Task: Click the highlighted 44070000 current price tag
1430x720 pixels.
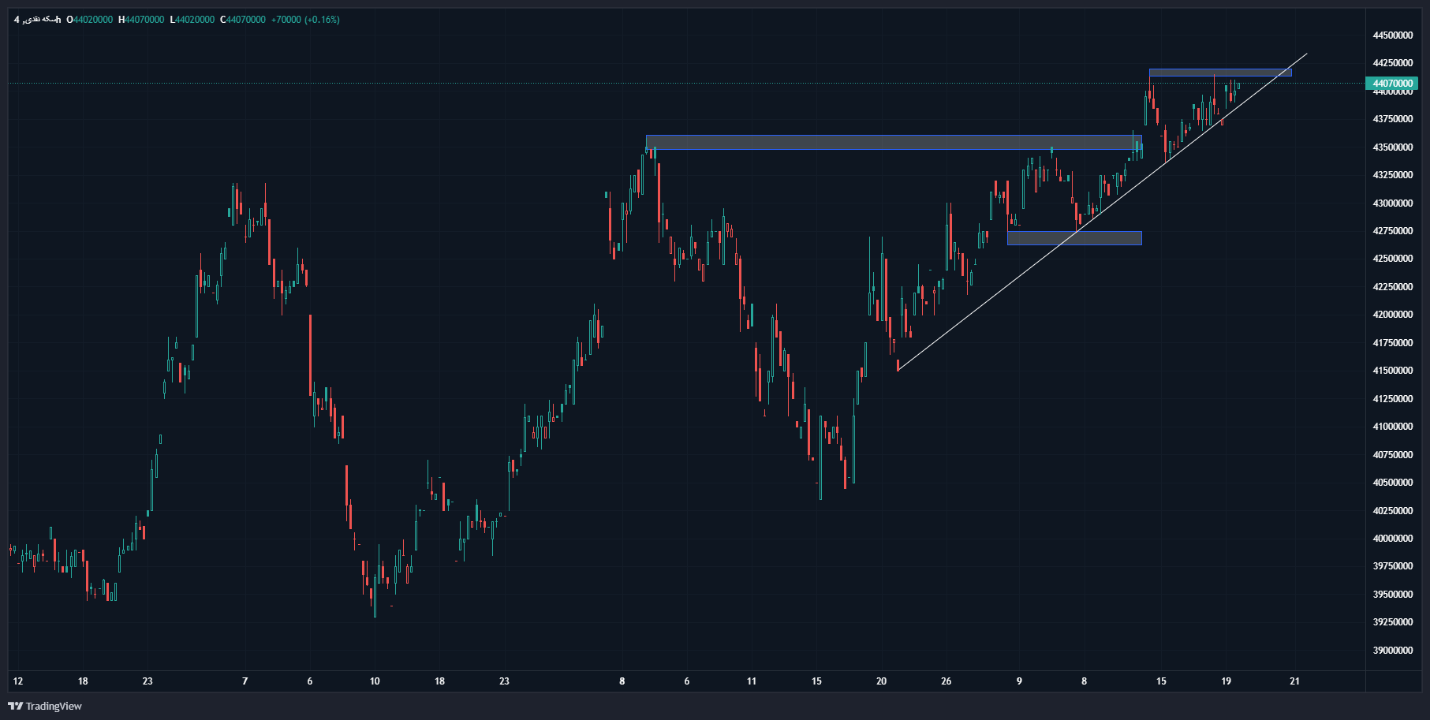Action: point(1393,83)
